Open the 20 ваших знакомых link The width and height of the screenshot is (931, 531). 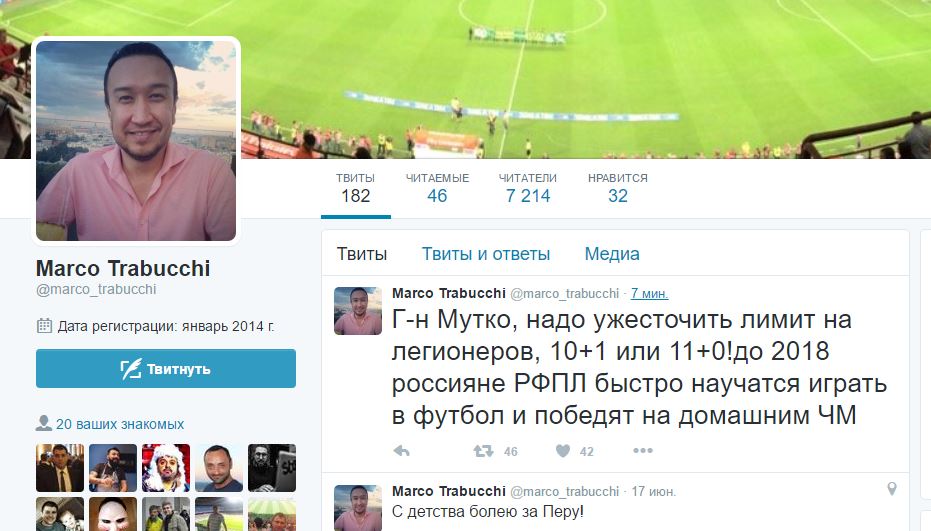point(120,424)
